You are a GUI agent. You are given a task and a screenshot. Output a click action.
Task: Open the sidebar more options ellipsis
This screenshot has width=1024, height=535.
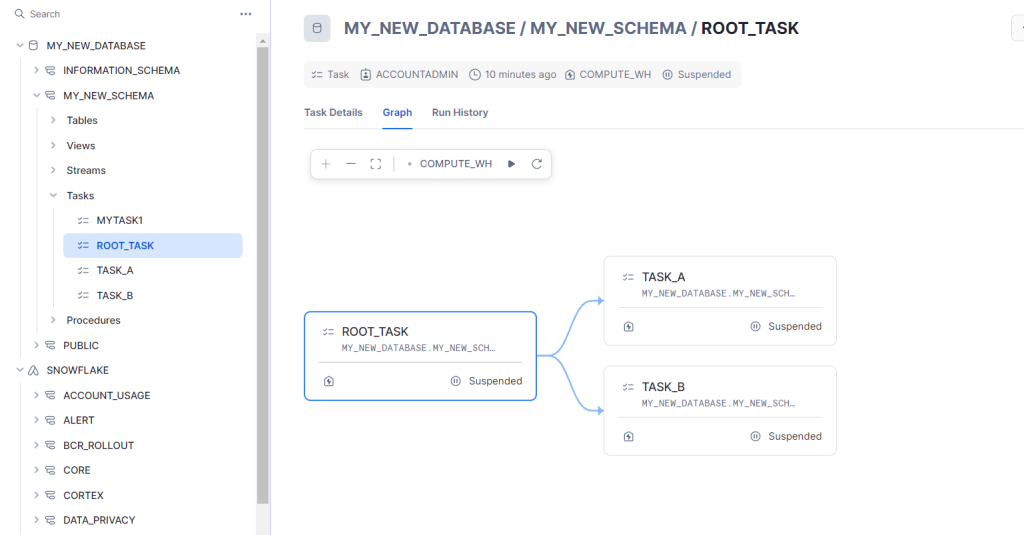(x=246, y=14)
